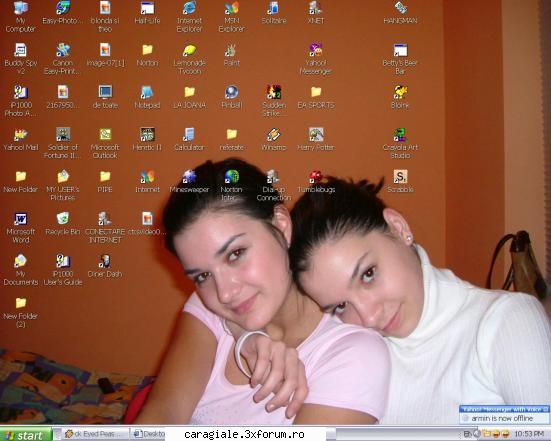Select the Blonk desktop icon
Screen dimensions: 551x441
coord(400,97)
